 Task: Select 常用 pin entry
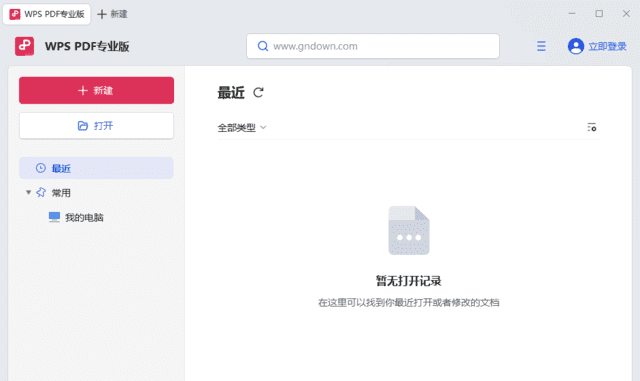53,192
